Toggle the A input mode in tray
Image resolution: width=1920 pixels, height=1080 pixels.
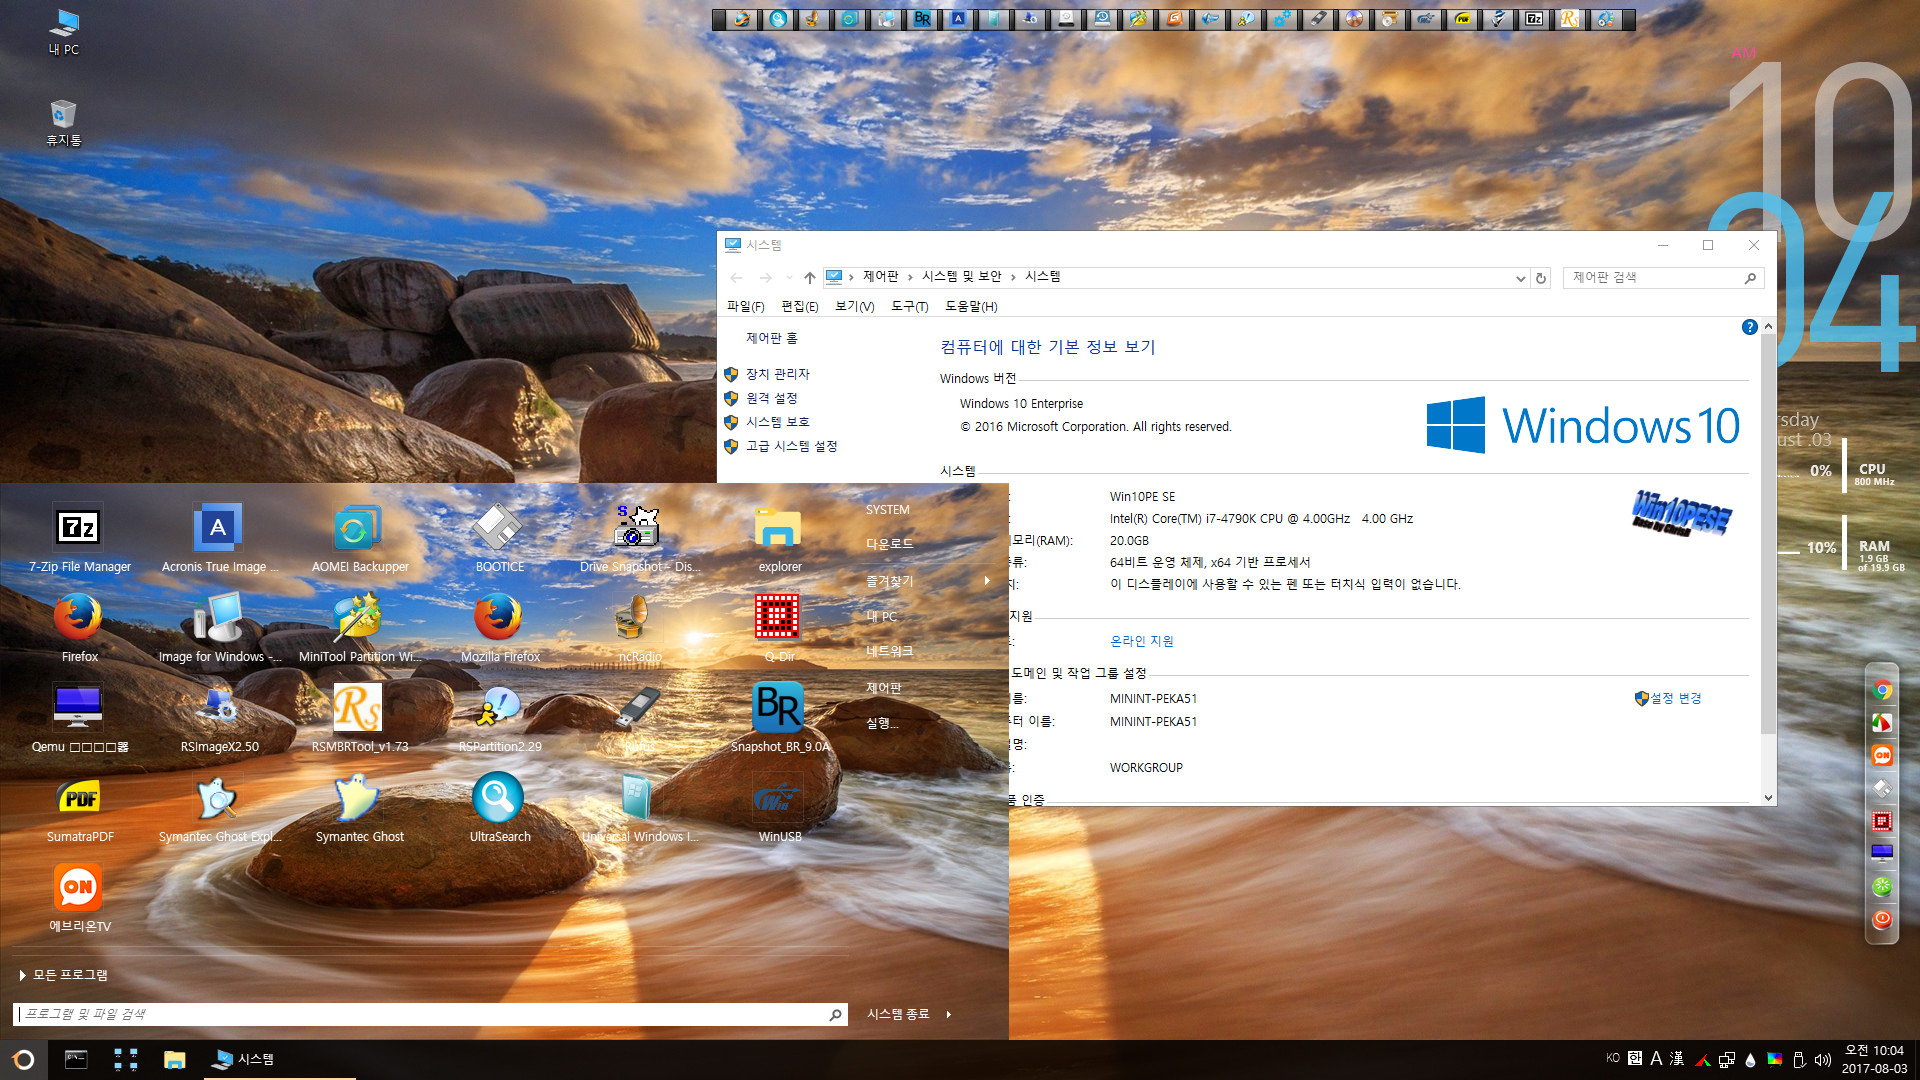(x=1656, y=1058)
